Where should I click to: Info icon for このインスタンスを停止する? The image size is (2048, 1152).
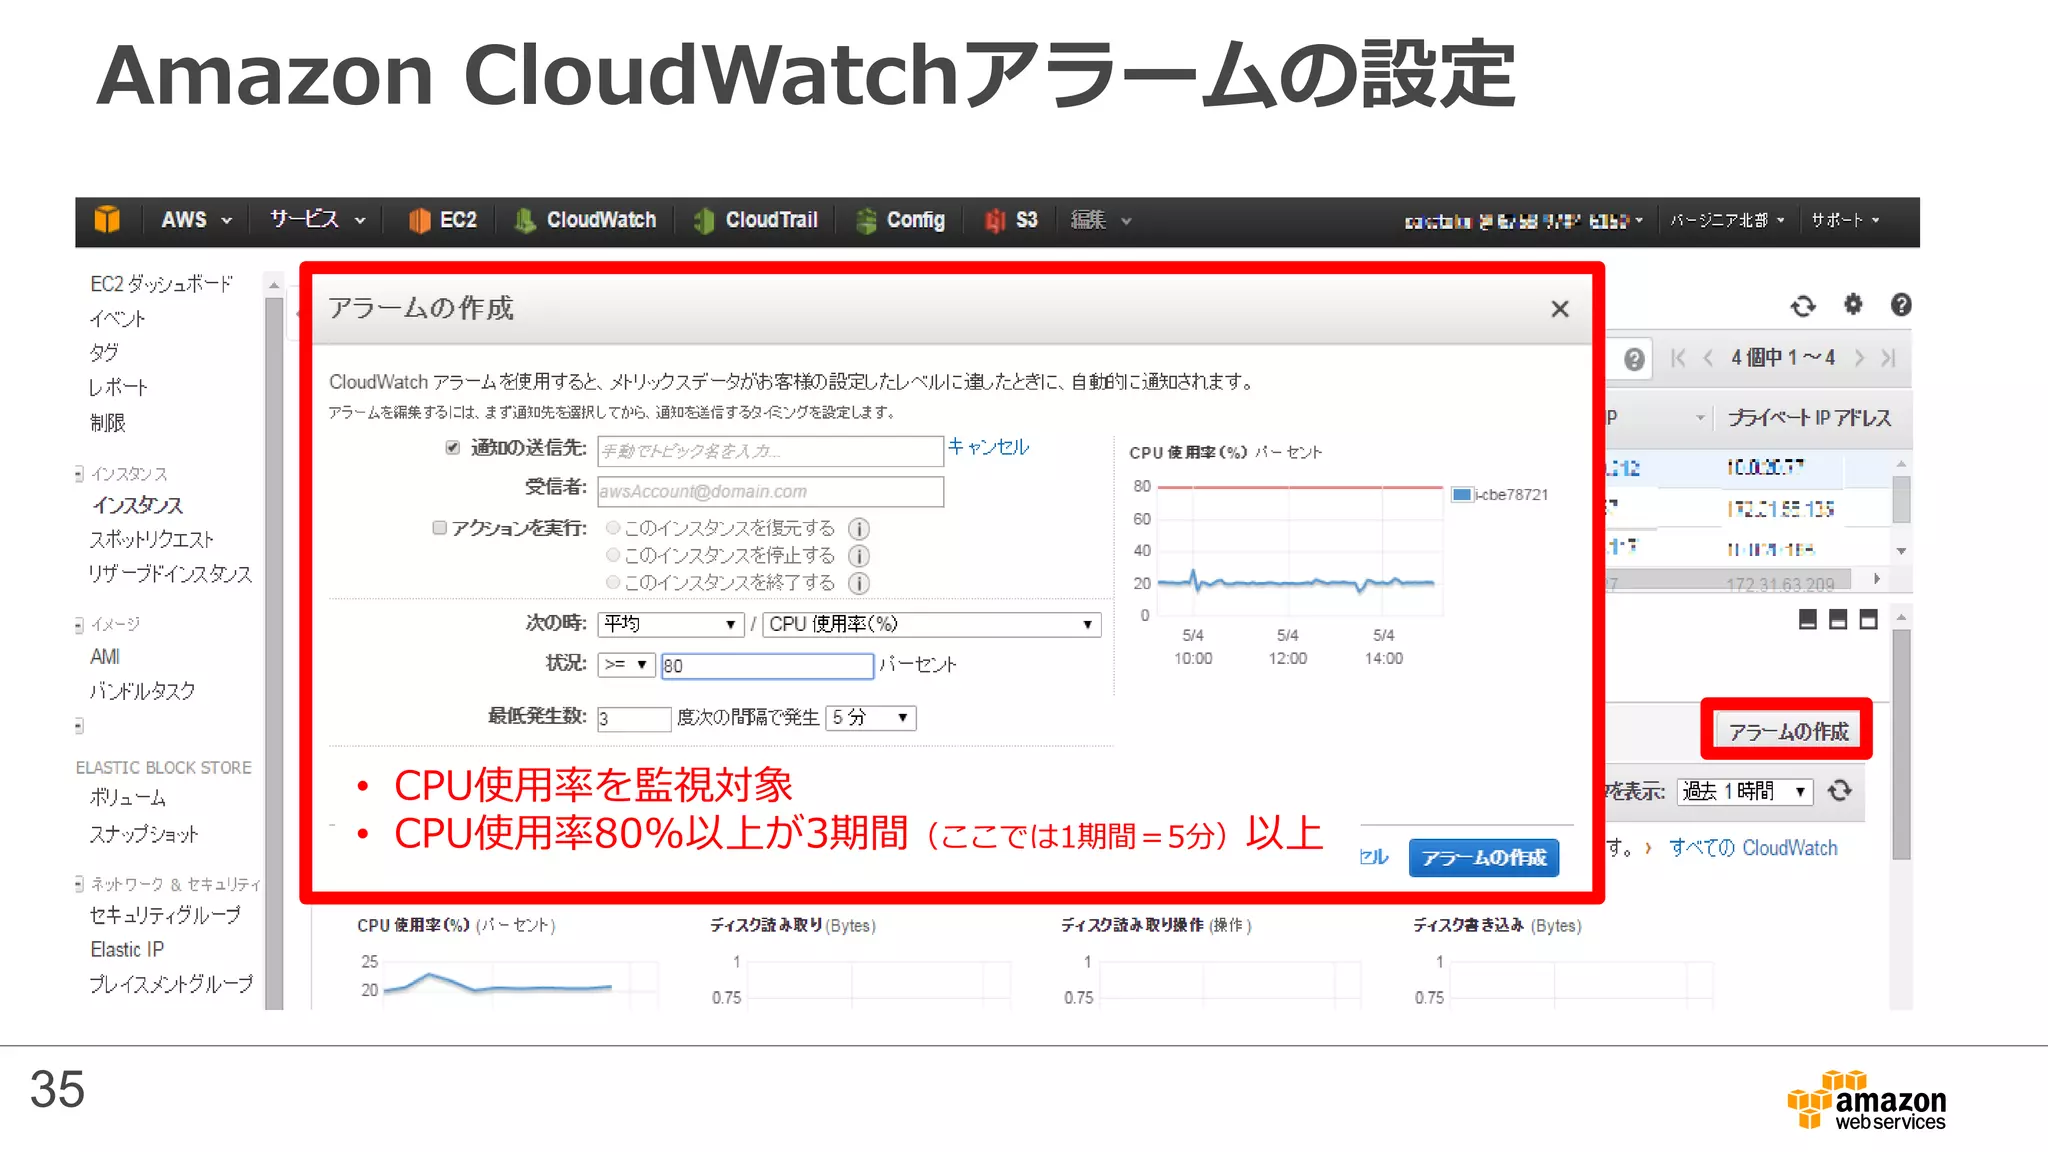tap(859, 556)
